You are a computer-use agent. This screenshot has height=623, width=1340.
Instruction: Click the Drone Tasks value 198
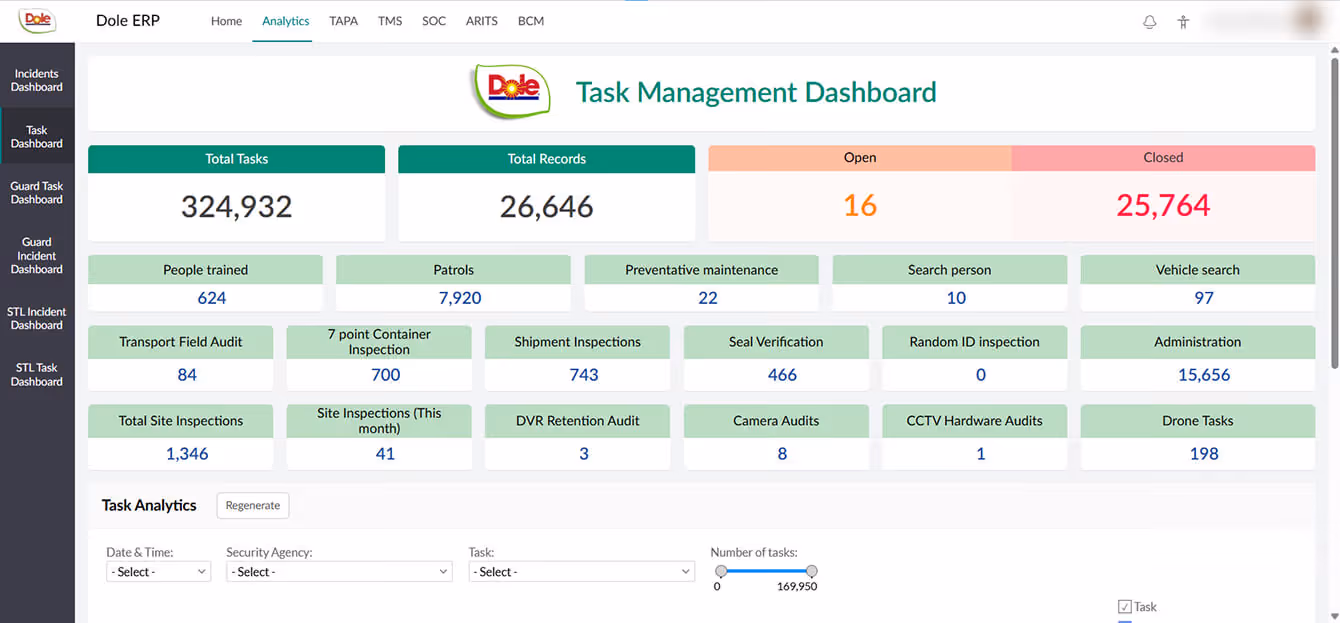(1204, 454)
